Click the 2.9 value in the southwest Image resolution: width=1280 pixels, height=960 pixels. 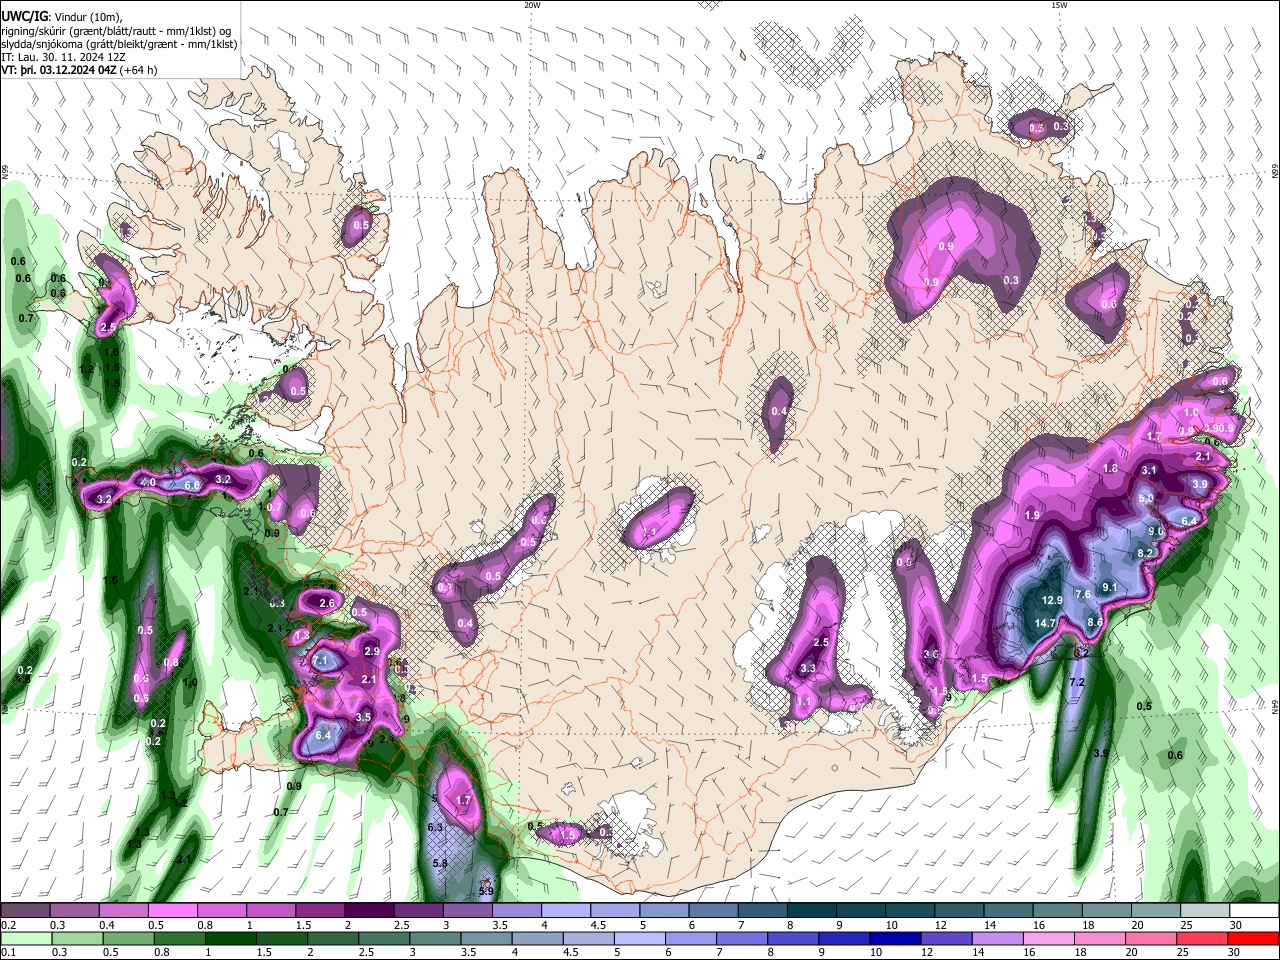click(x=372, y=652)
